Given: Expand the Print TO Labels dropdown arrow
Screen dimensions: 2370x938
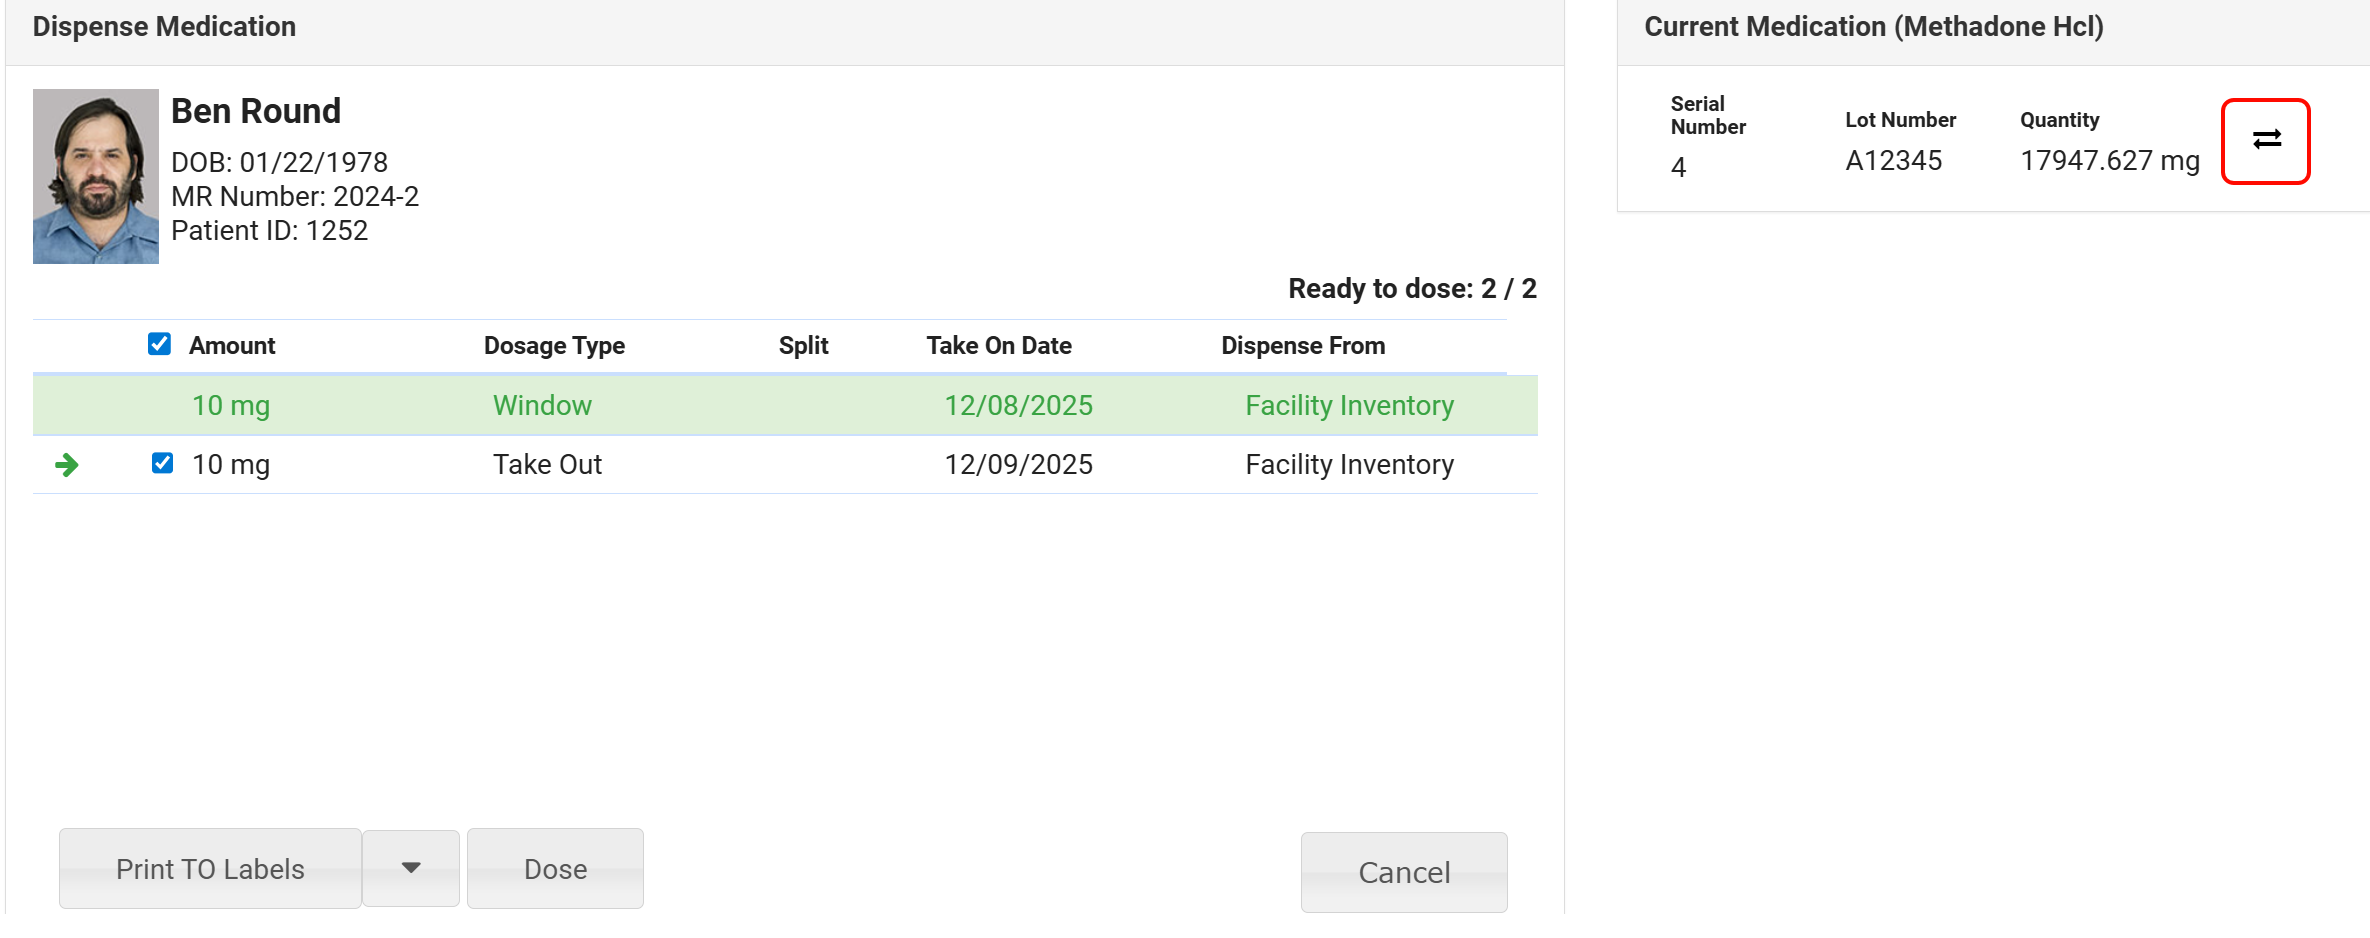Looking at the screenshot, I should click(411, 868).
